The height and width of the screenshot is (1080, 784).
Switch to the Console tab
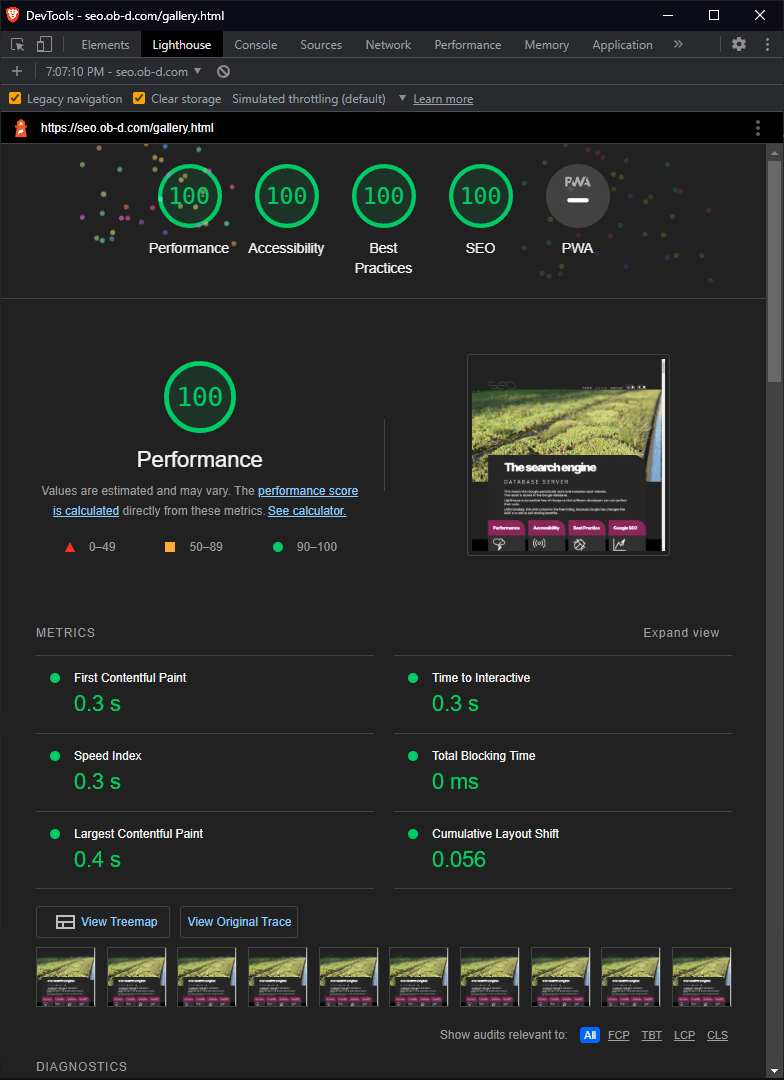256,45
